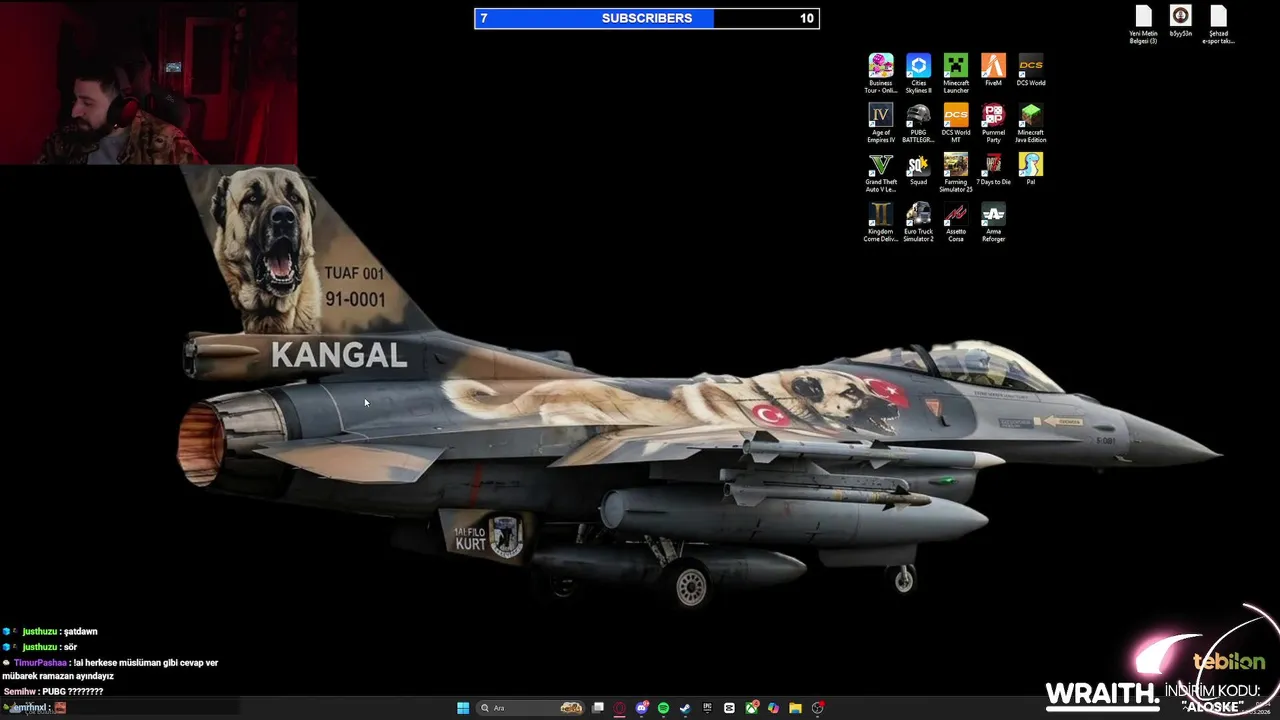Open the Xbox app on taskbar
Viewport: 1280px width, 720px height.
751,708
